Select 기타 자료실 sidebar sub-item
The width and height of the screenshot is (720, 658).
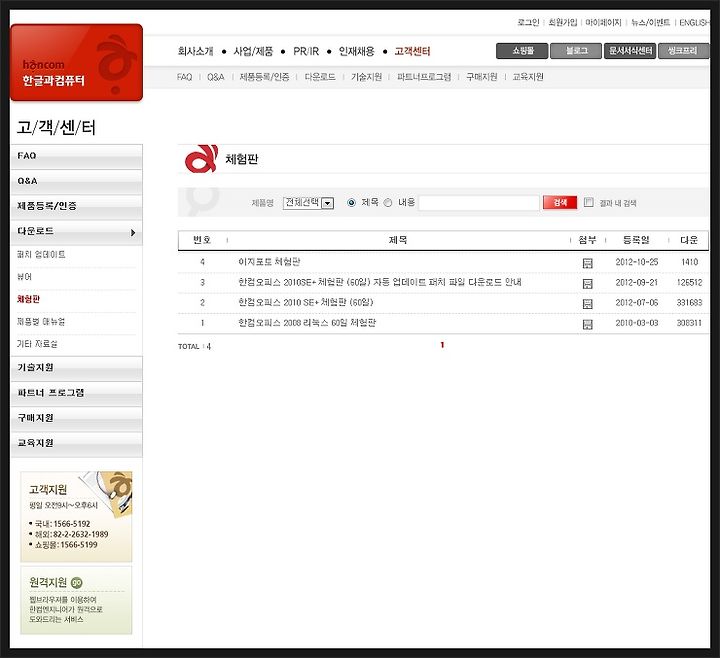click(x=37, y=344)
